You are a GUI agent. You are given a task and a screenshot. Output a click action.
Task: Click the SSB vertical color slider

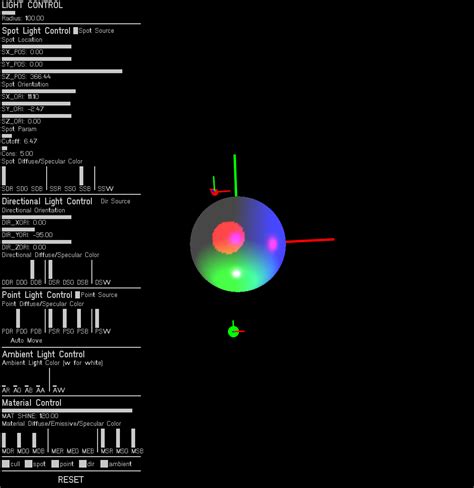click(x=81, y=176)
